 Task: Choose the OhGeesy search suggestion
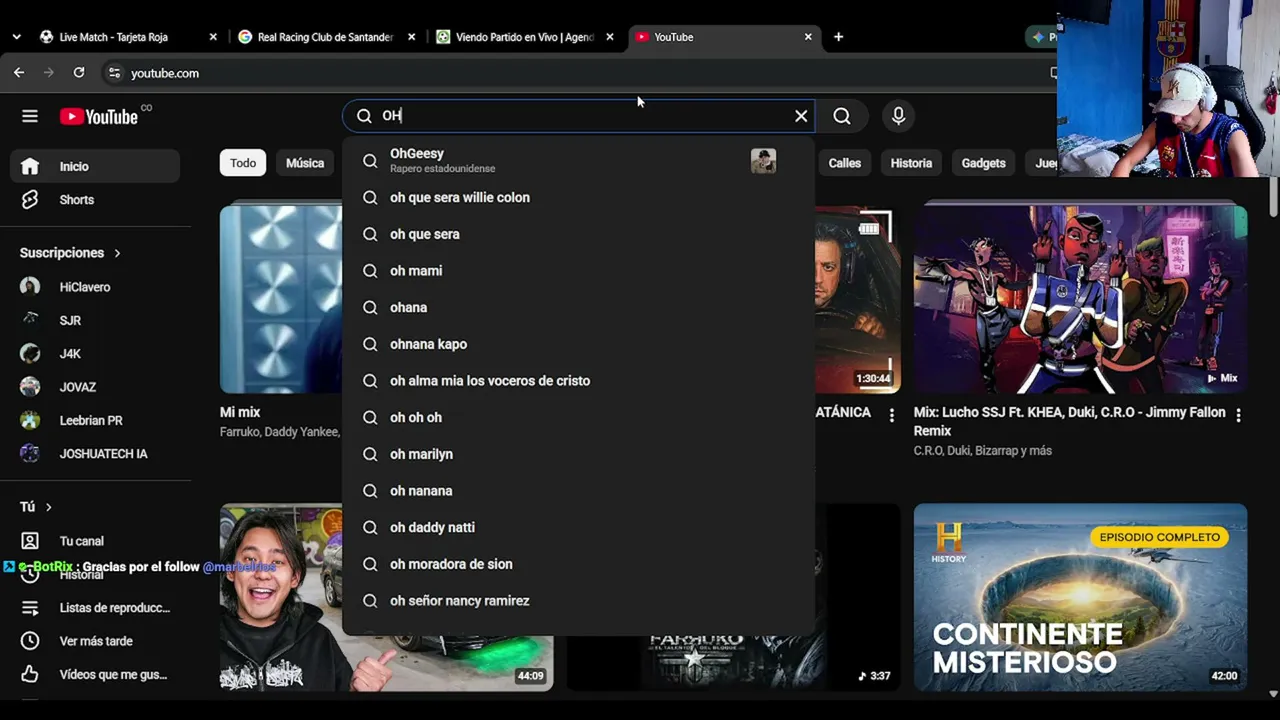pos(578,161)
